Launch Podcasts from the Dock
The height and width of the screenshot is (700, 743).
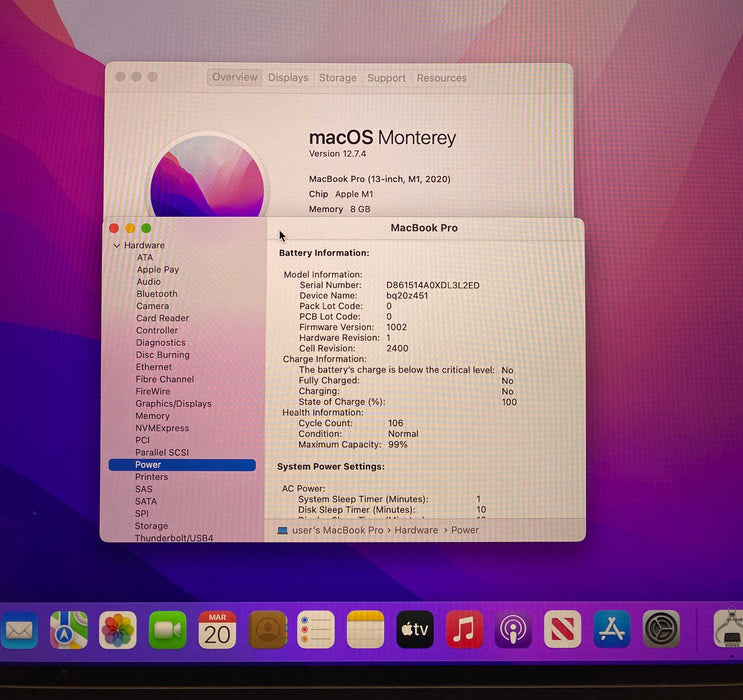pyautogui.click(x=514, y=630)
